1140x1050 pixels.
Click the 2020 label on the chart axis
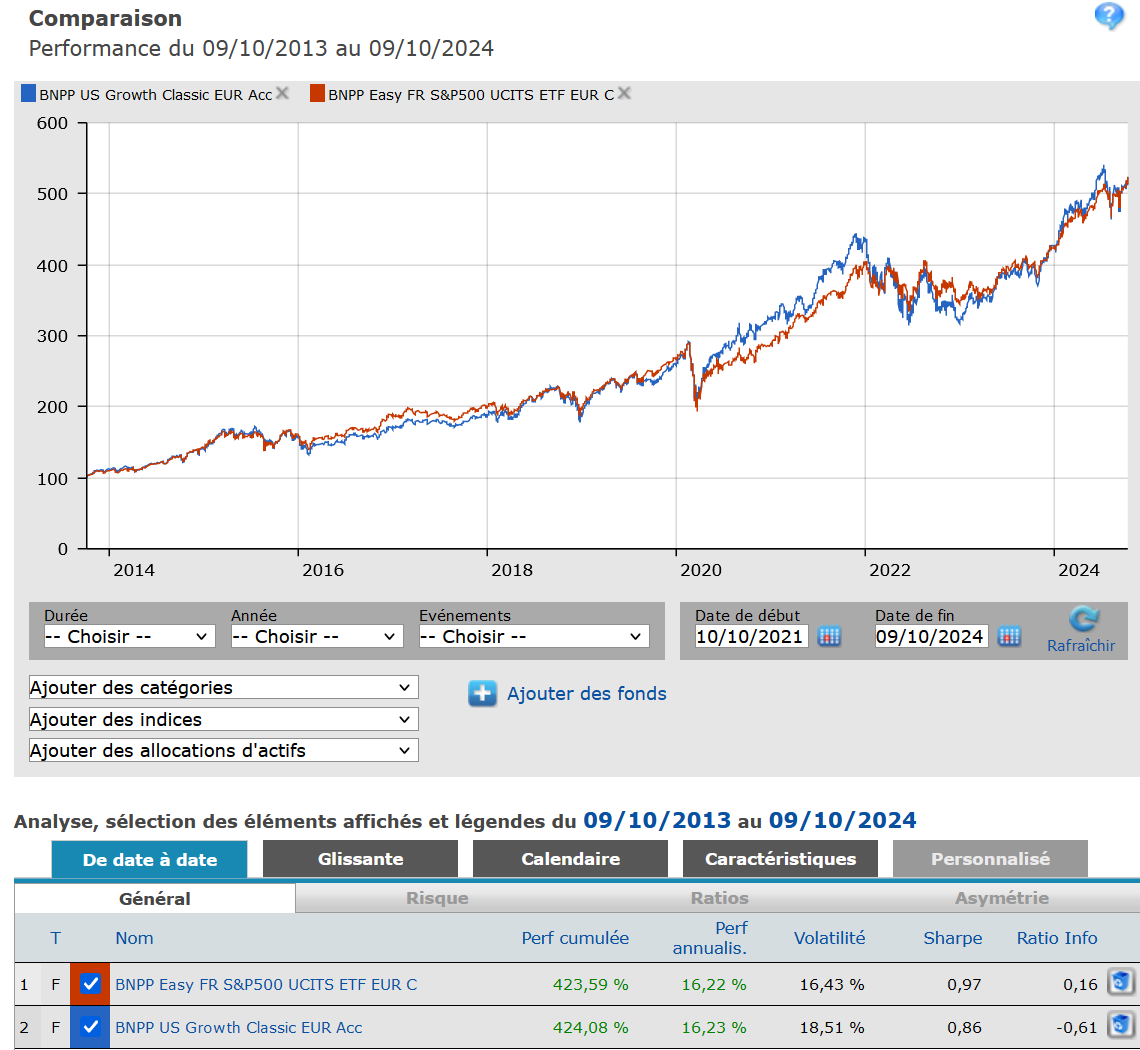[x=701, y=570]
